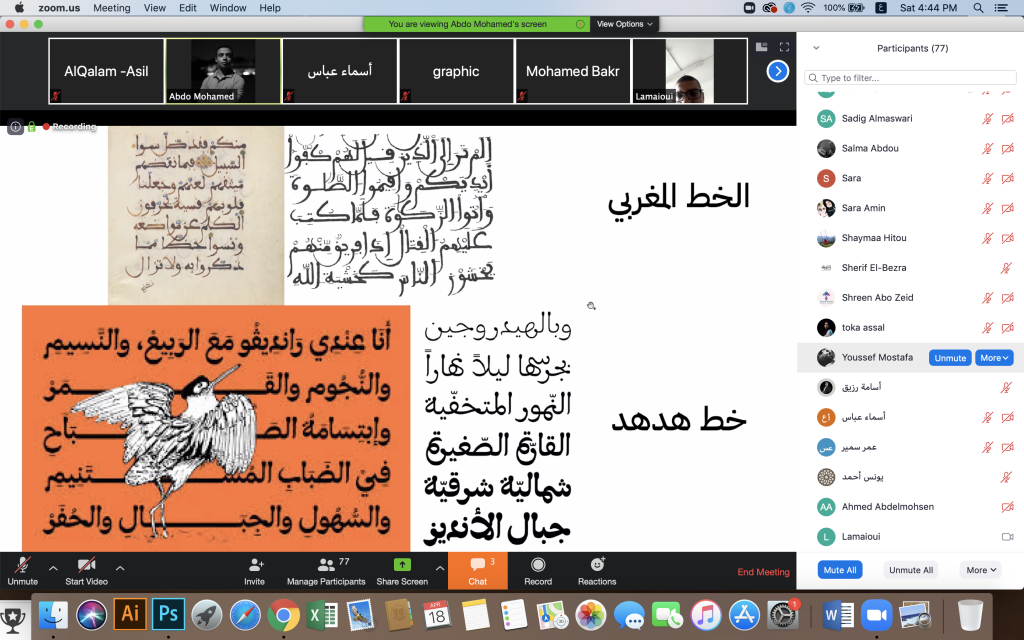
Task: Toggle Sherif El-Bezra's microphone icon
Action: pos(1006,268)
